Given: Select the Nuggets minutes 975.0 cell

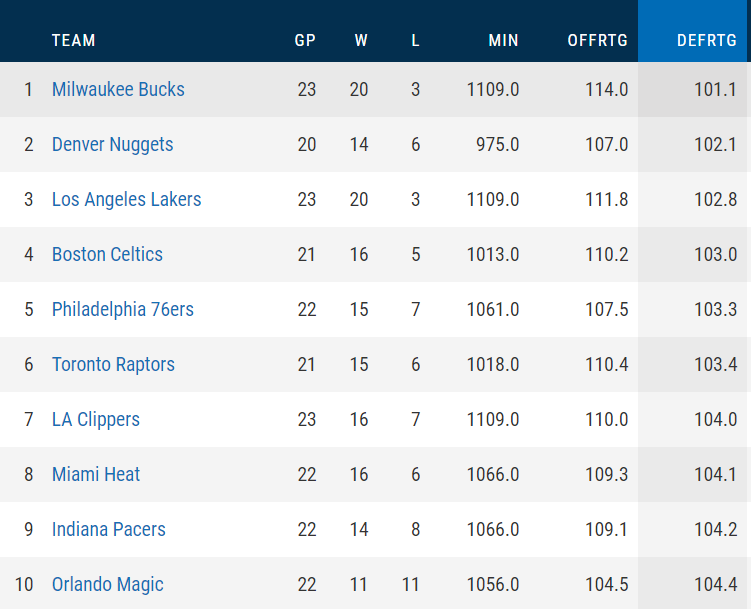Looking at the screenshot, I should click(497, 145).
